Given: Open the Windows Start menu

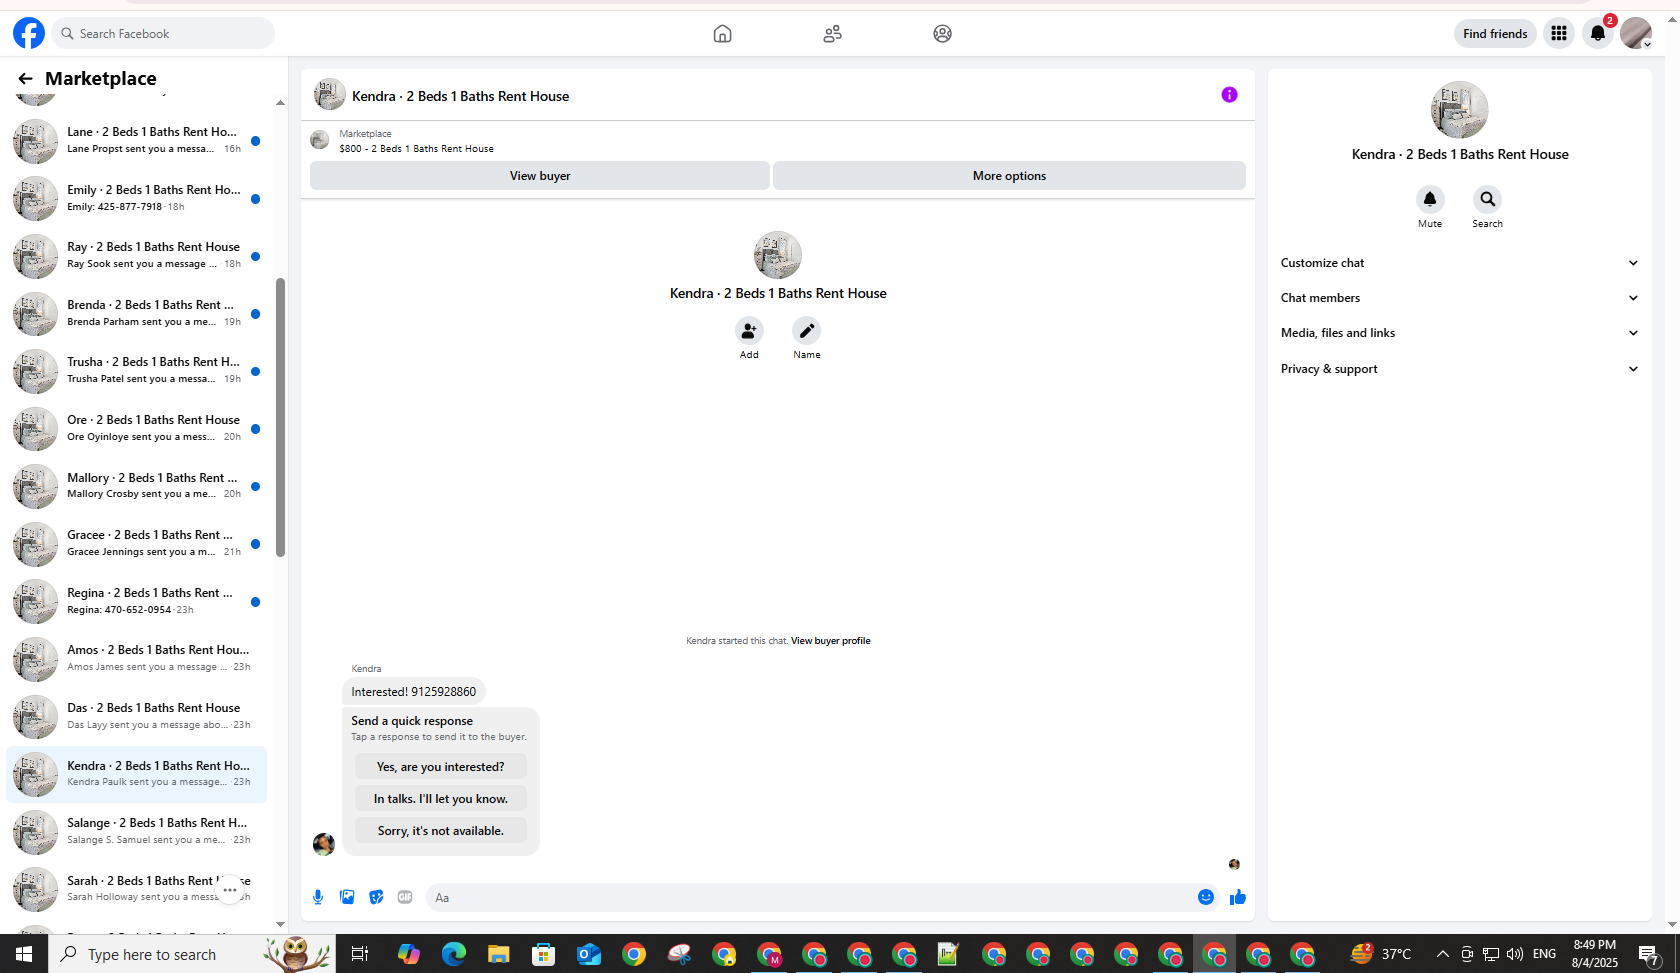Looking at the screenshot, I should (x=24, y=954).
